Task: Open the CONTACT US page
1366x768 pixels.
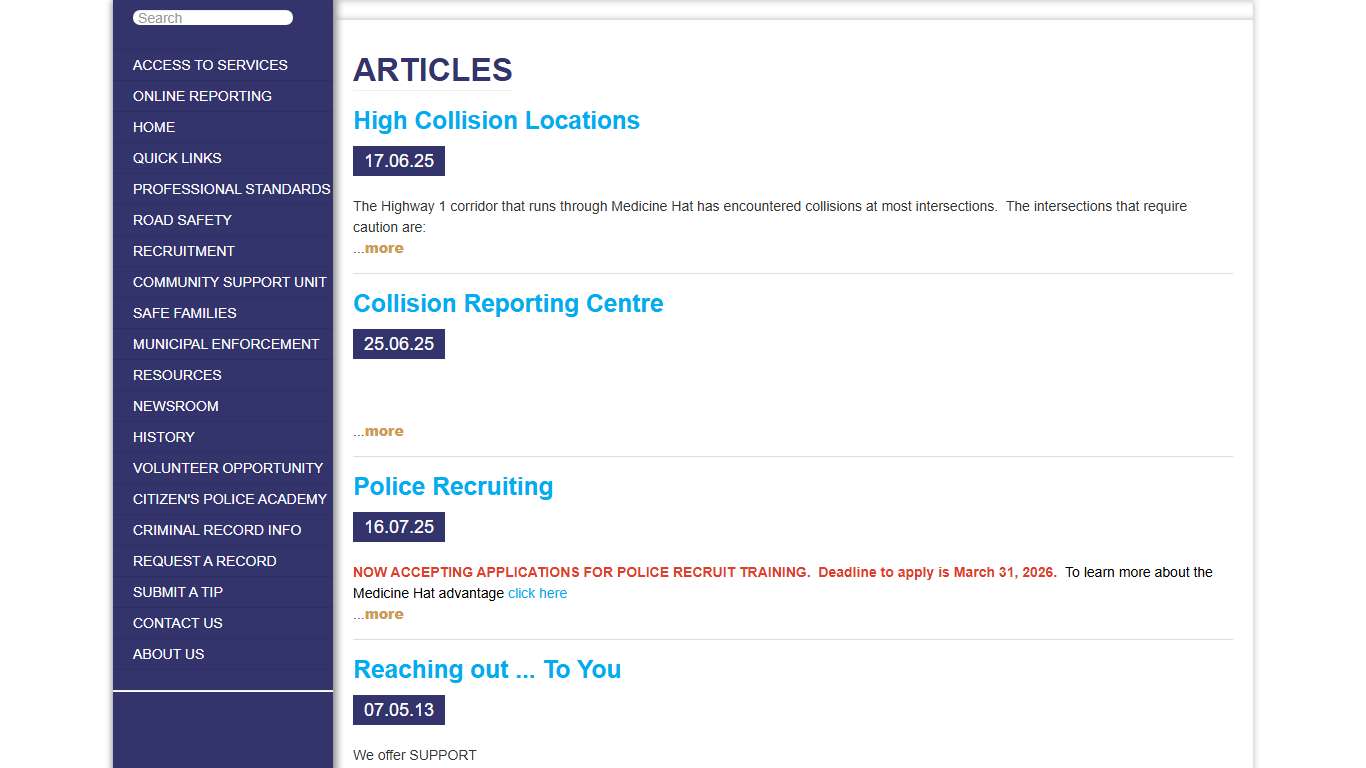Action: point(177,623)
